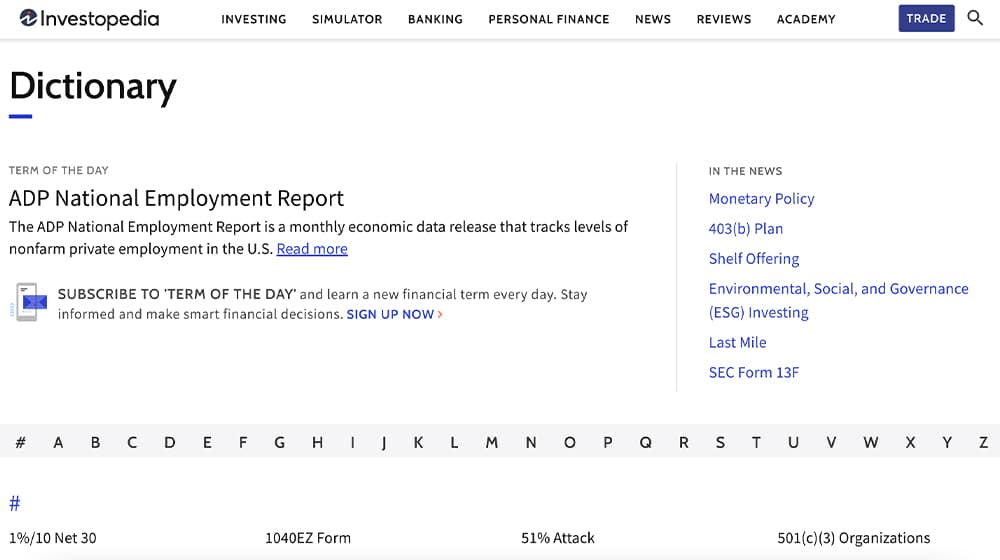Open the 1%/10 Net 30 term
Image resolution: width=1000 pixels, height=560 pixels.
(53, 538)
